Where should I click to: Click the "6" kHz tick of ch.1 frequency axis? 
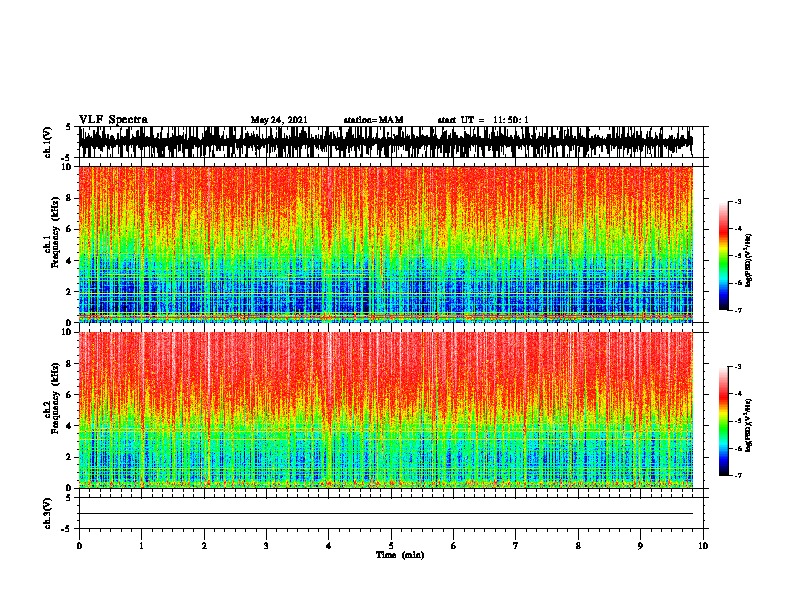(69, 229)
